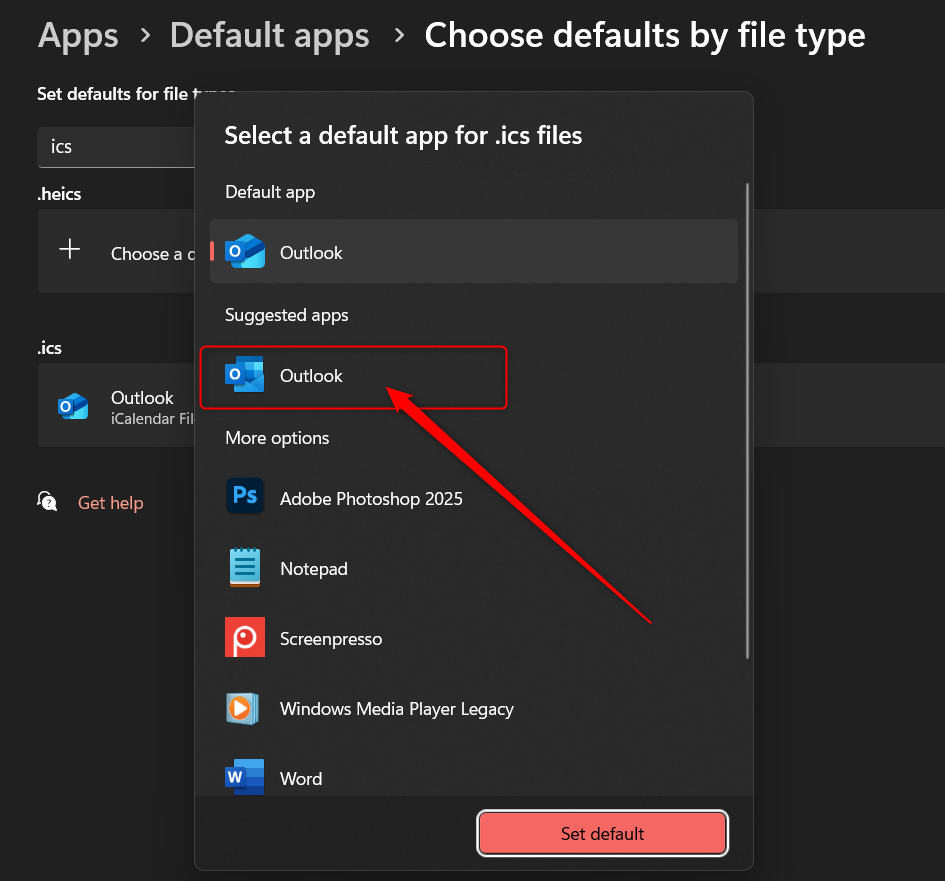Click the Notepad notepad icon
The height and width of the screenshot is (881, 945).
point(245,567)
